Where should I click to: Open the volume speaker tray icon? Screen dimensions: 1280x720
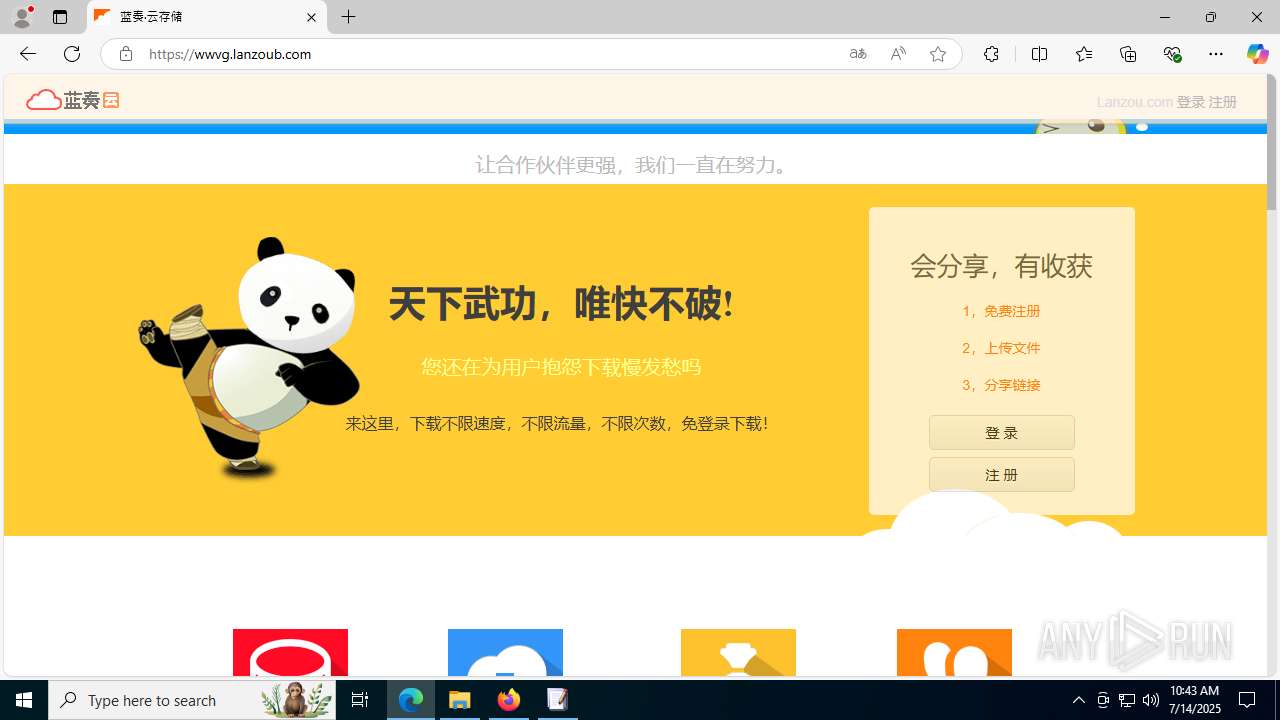coord(1151,700)
